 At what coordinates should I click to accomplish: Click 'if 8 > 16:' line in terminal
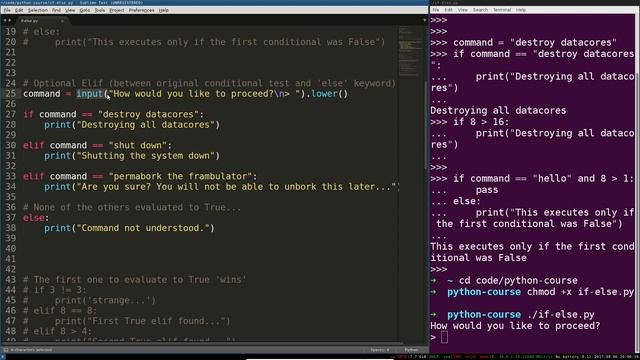point(481,122)
